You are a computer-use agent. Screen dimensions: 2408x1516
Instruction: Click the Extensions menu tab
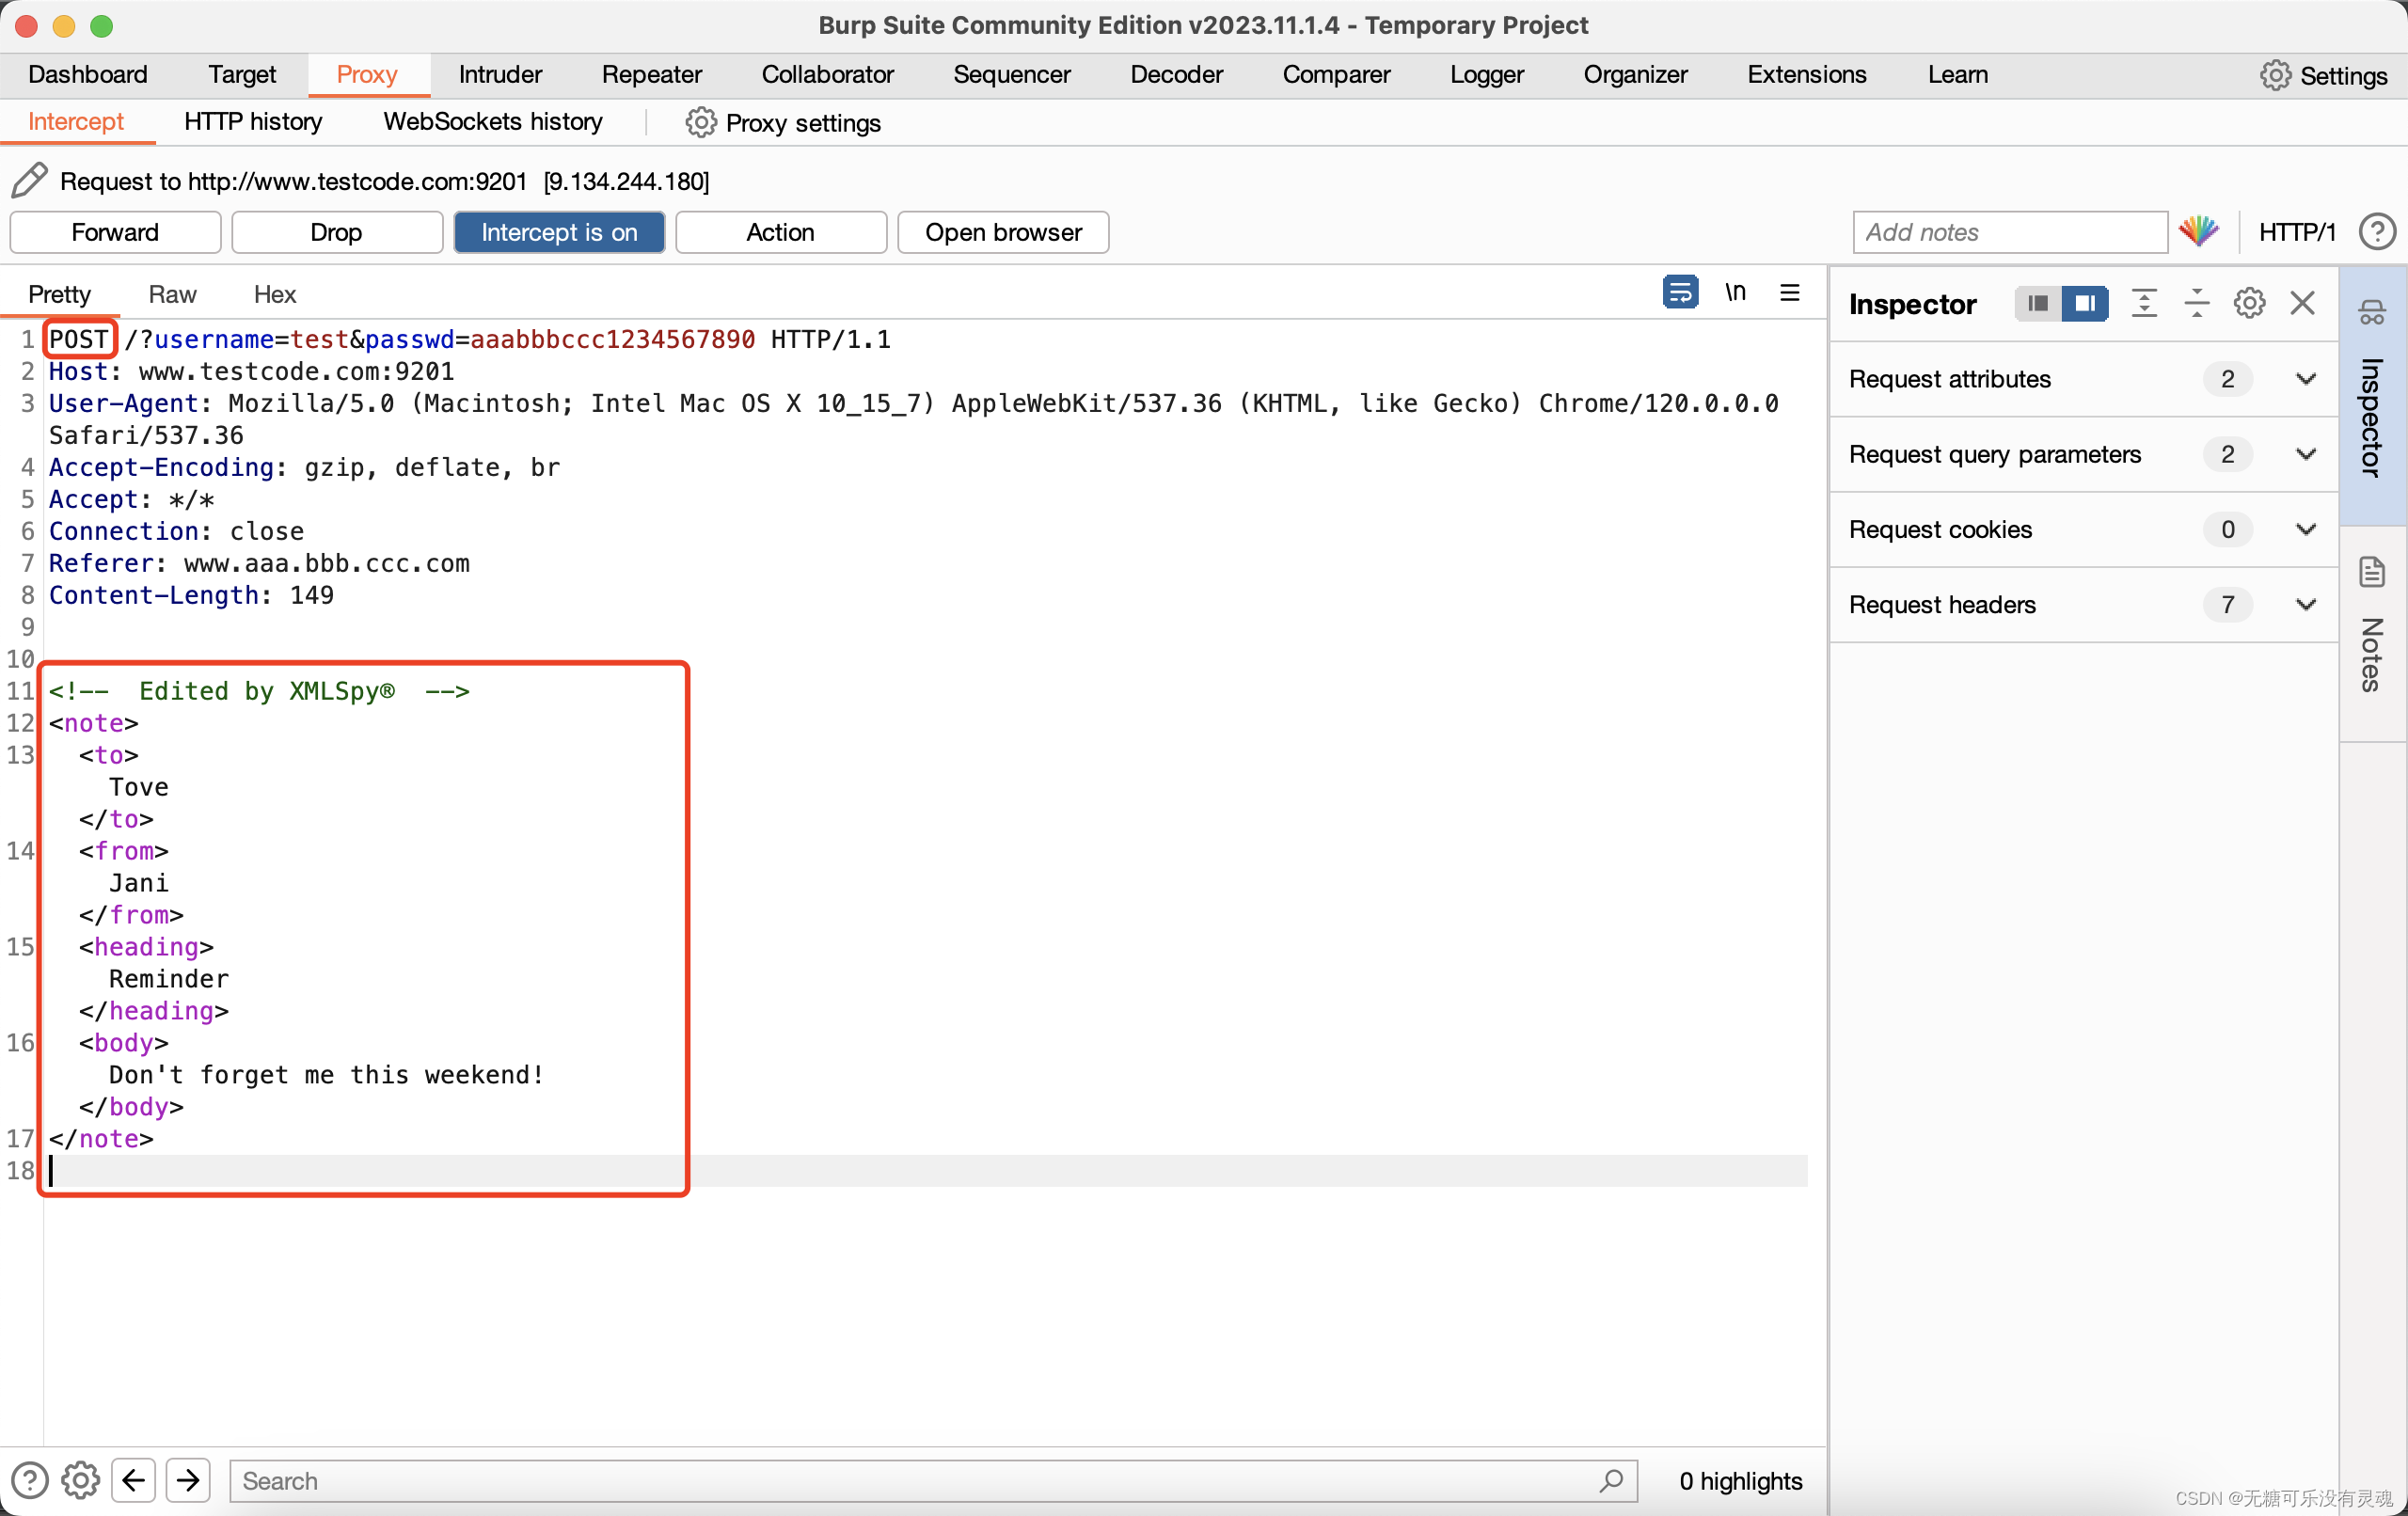click(x=1806, y=73)
